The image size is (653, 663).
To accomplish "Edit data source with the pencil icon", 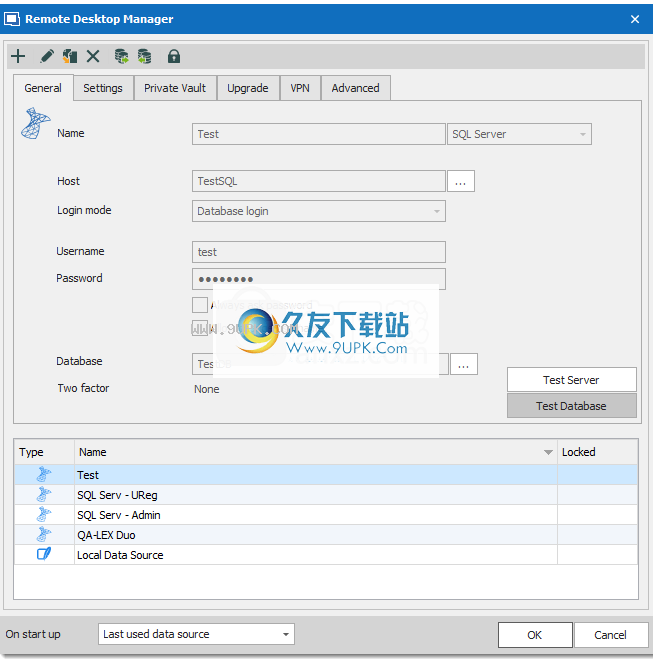I will coord(47,56).
